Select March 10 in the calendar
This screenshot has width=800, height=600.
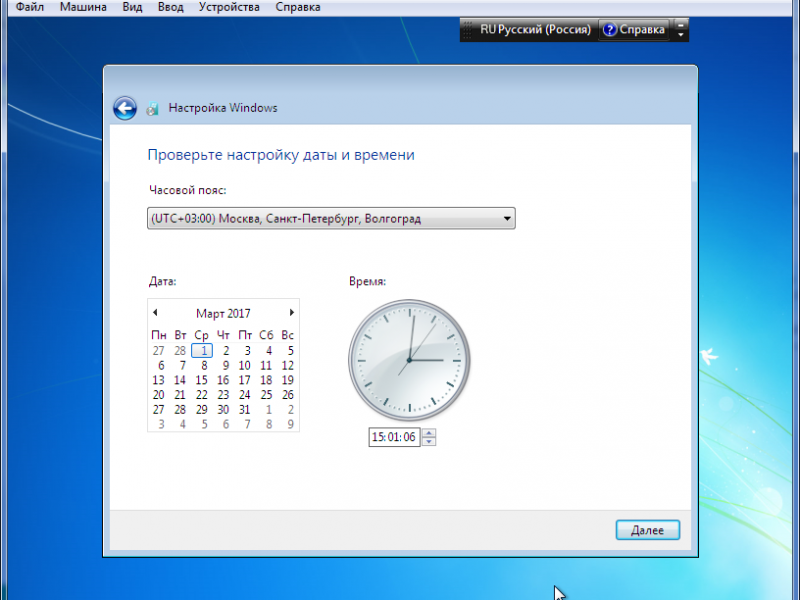[244, 365]
